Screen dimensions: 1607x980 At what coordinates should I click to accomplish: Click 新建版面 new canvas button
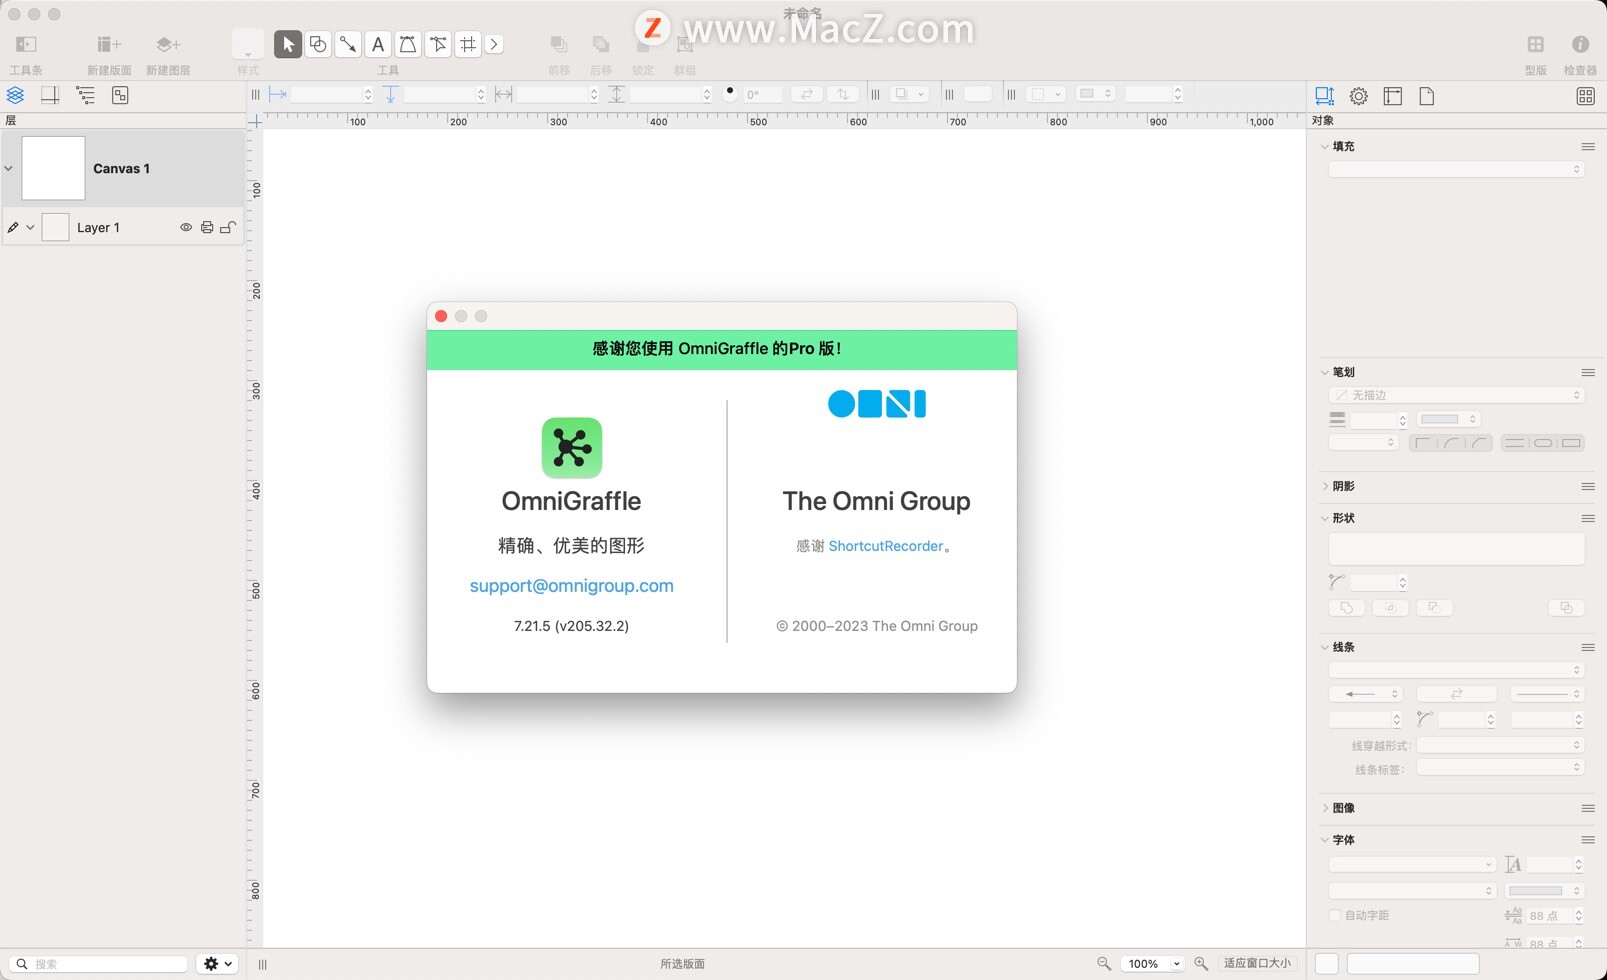click(109, 44)
